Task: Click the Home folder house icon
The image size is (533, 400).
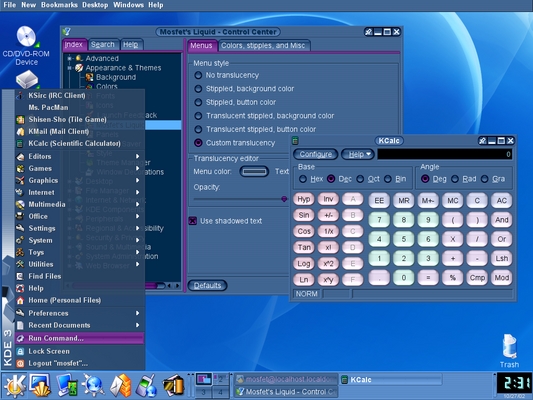Action: click(20, 300)
